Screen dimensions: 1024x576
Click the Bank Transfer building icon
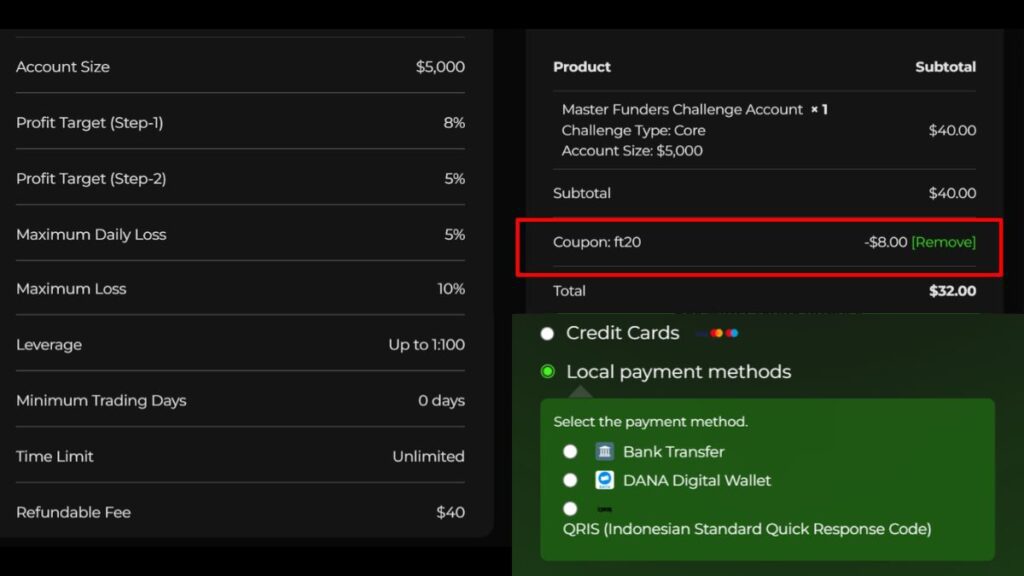604,452
